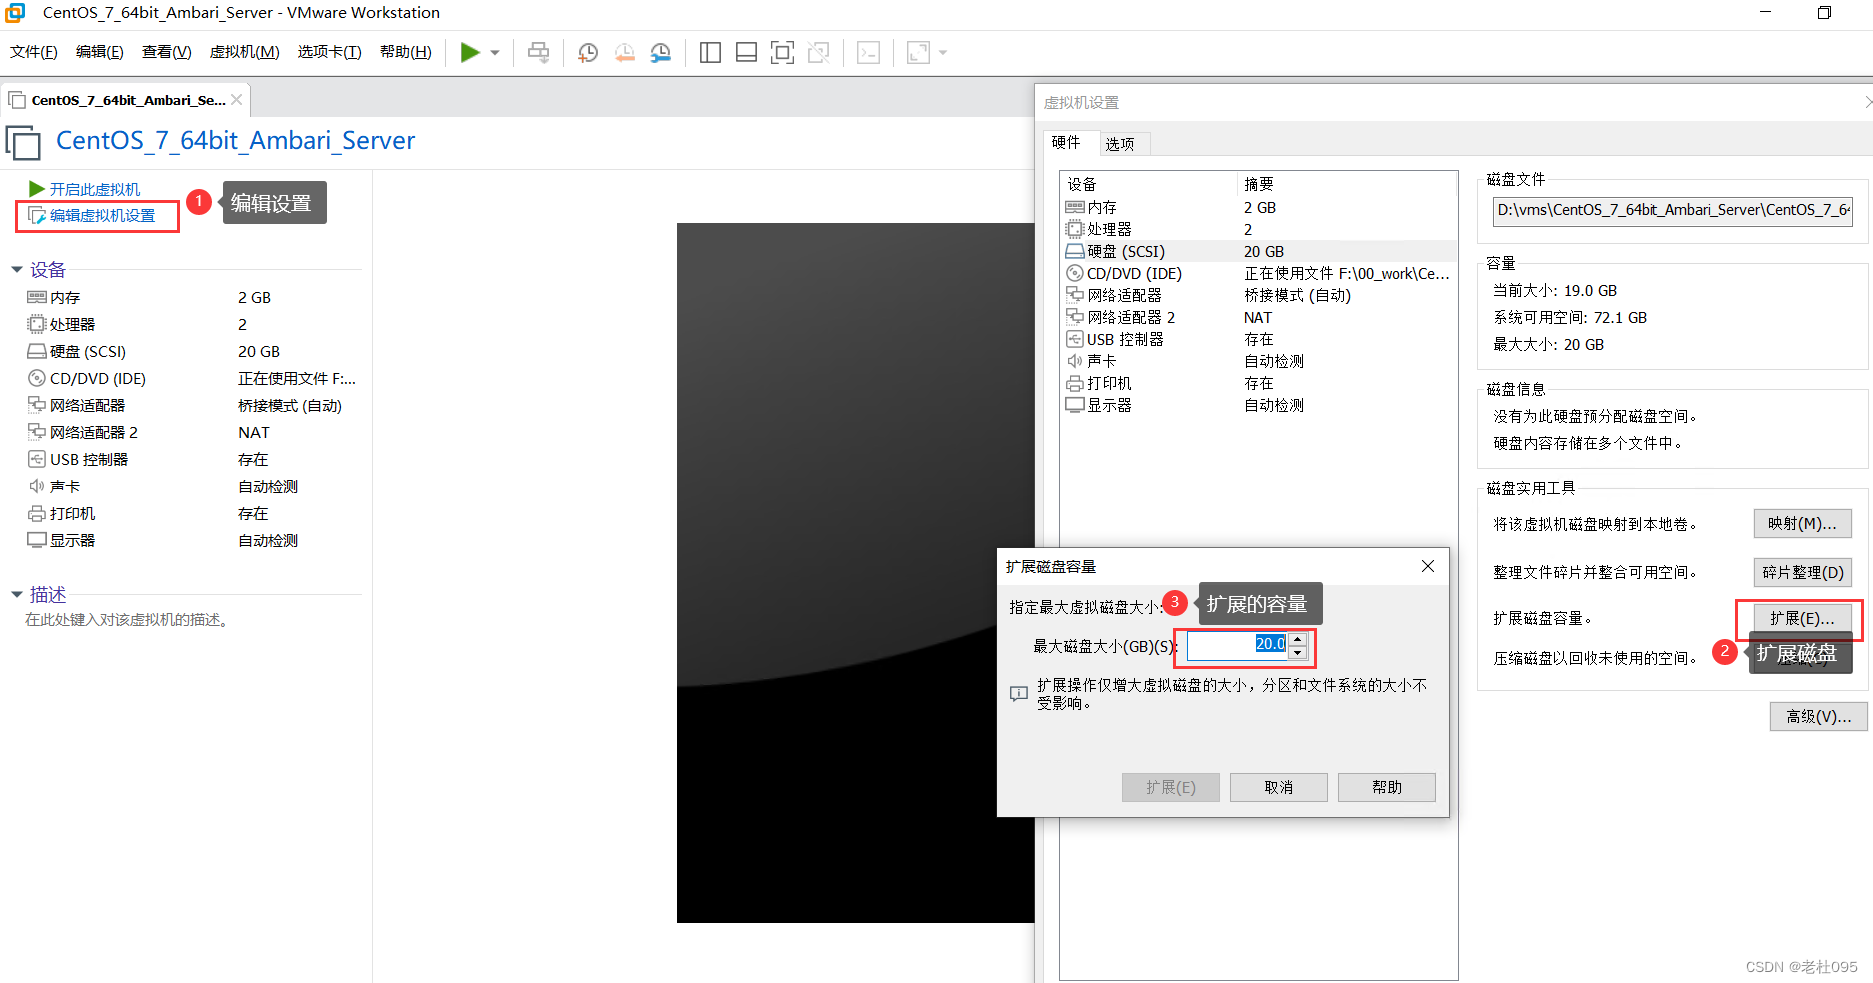Click the green power-on play icon in toolbar
The height and width of the screenshot is (983, 1873).
pyautogui.click(x=469, y=53)
